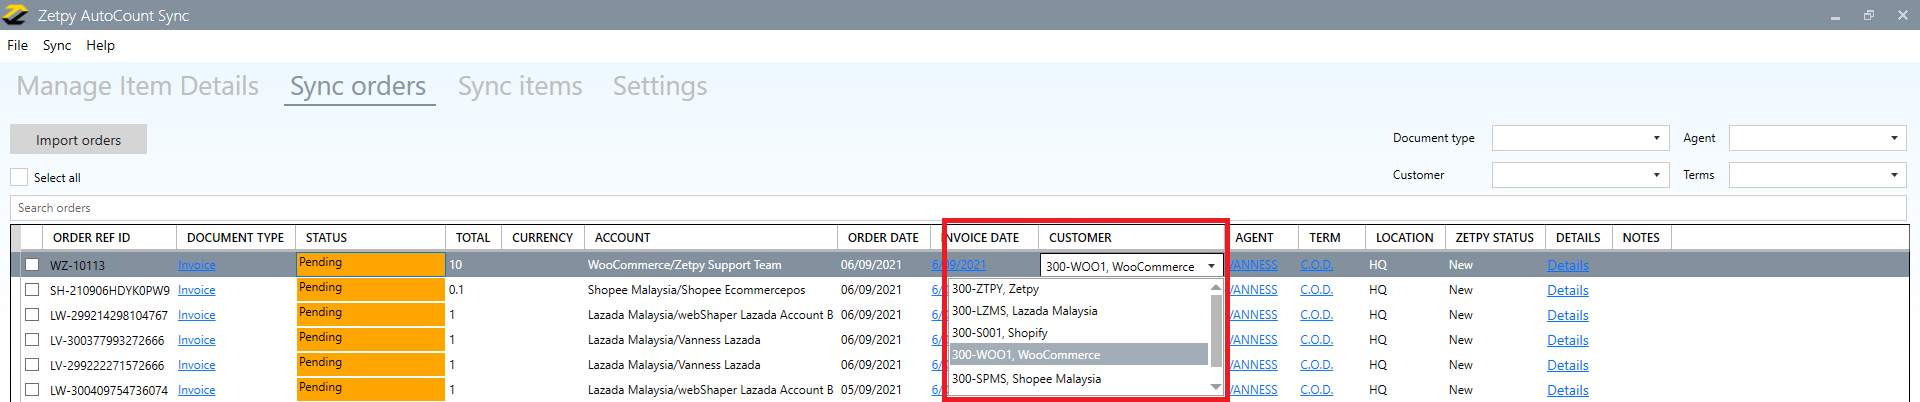Choose 300-LZMS, Lazada Malaysia option
Viewport: 1920px width, 402px height.
1024,311
